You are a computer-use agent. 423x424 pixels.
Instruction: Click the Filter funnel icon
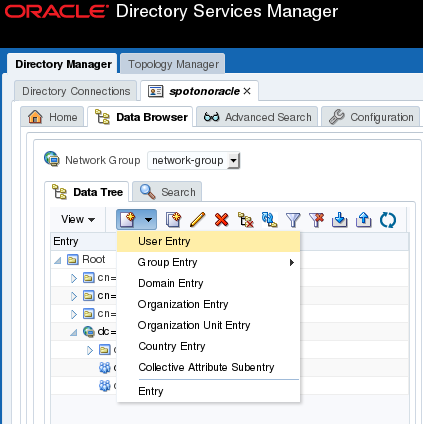(293, 220)
